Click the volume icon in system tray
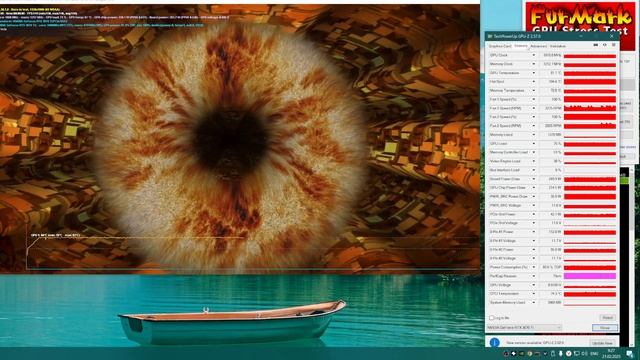The height and width of the screenshot is (360, 640). (584, 353)
